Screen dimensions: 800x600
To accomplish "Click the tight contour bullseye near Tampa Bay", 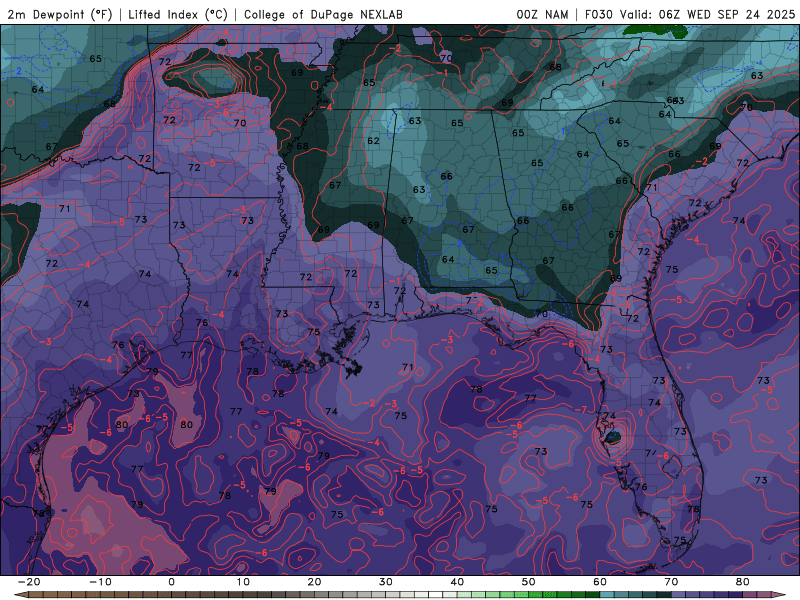I will click(x=613, y=437).
